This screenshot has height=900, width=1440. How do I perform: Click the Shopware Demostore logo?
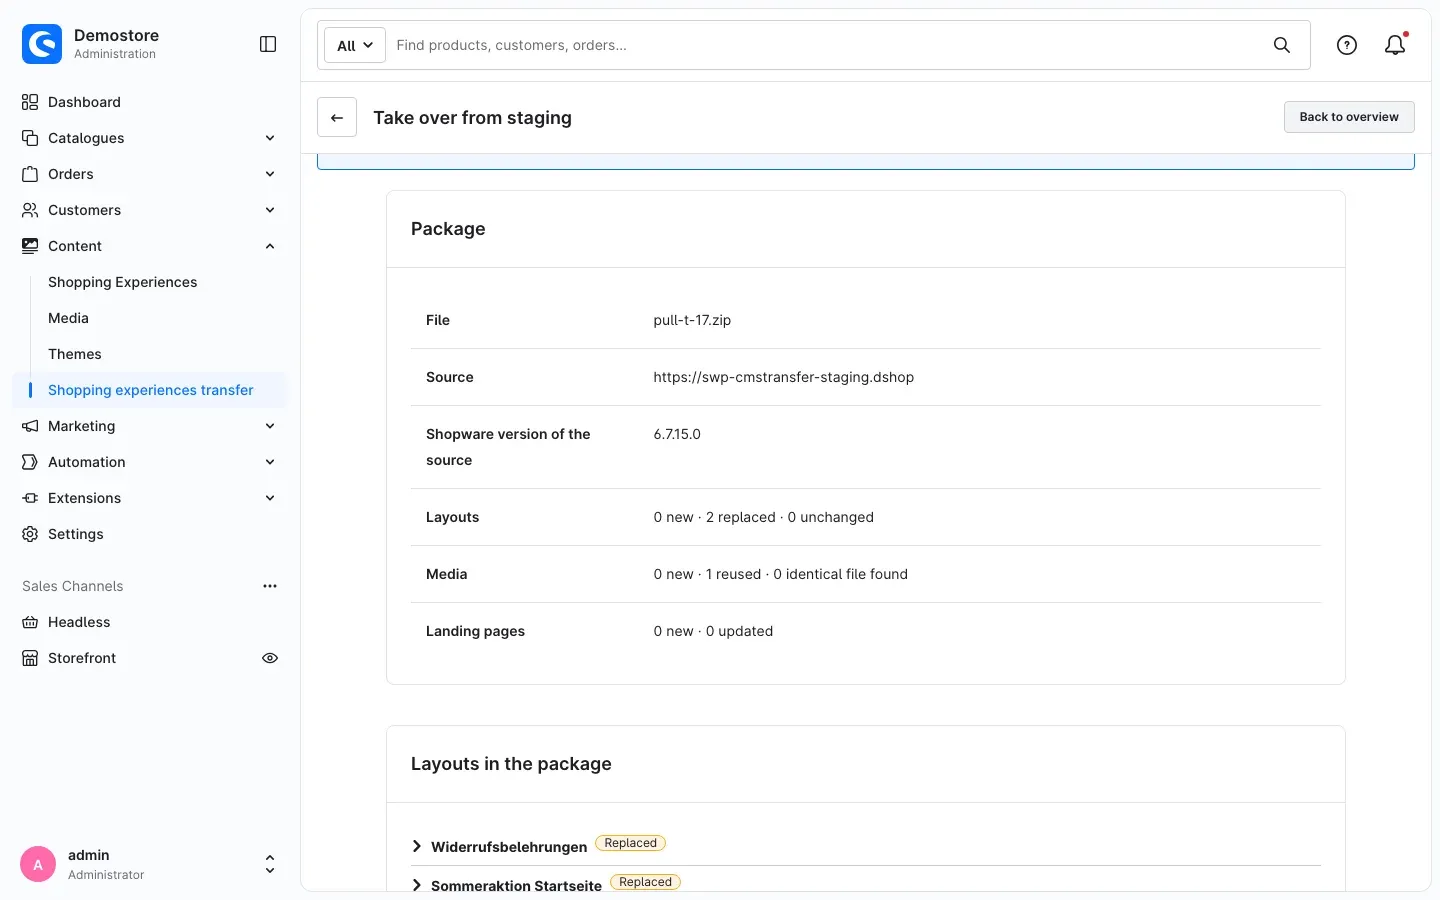(42, 44)
